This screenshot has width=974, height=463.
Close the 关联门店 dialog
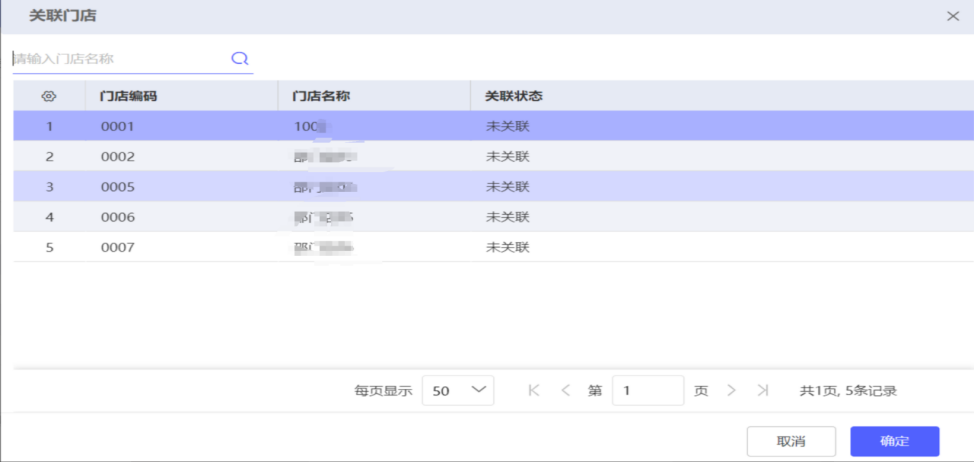pos(952,16)
